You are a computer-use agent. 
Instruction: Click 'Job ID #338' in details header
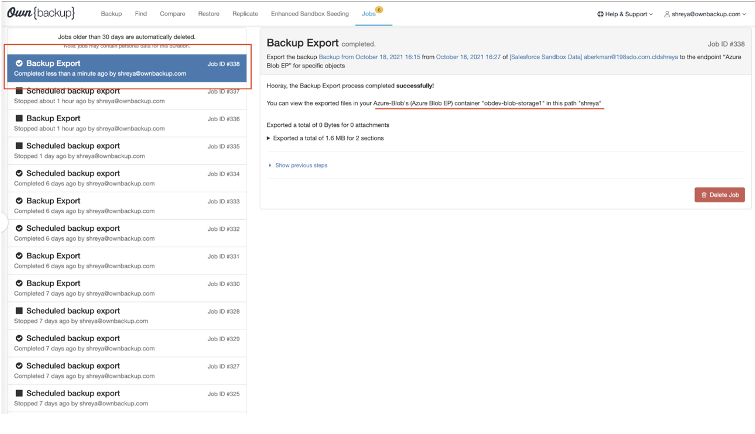click(726, 44)
